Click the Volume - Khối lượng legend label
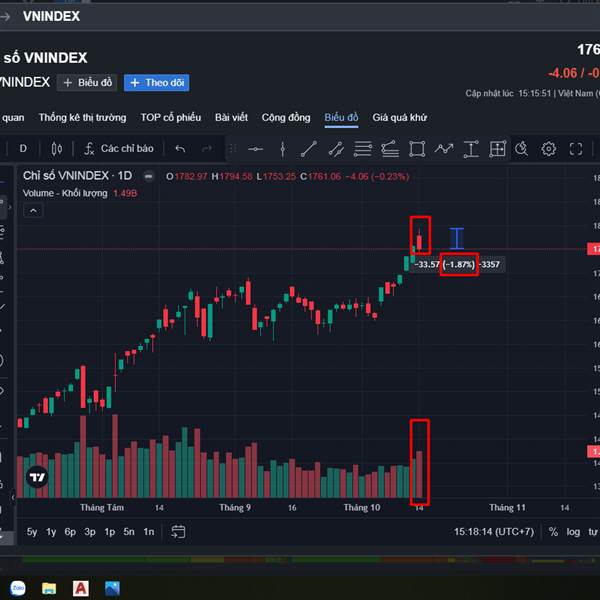This screenshot has height=600, width=600. (65, 193)
